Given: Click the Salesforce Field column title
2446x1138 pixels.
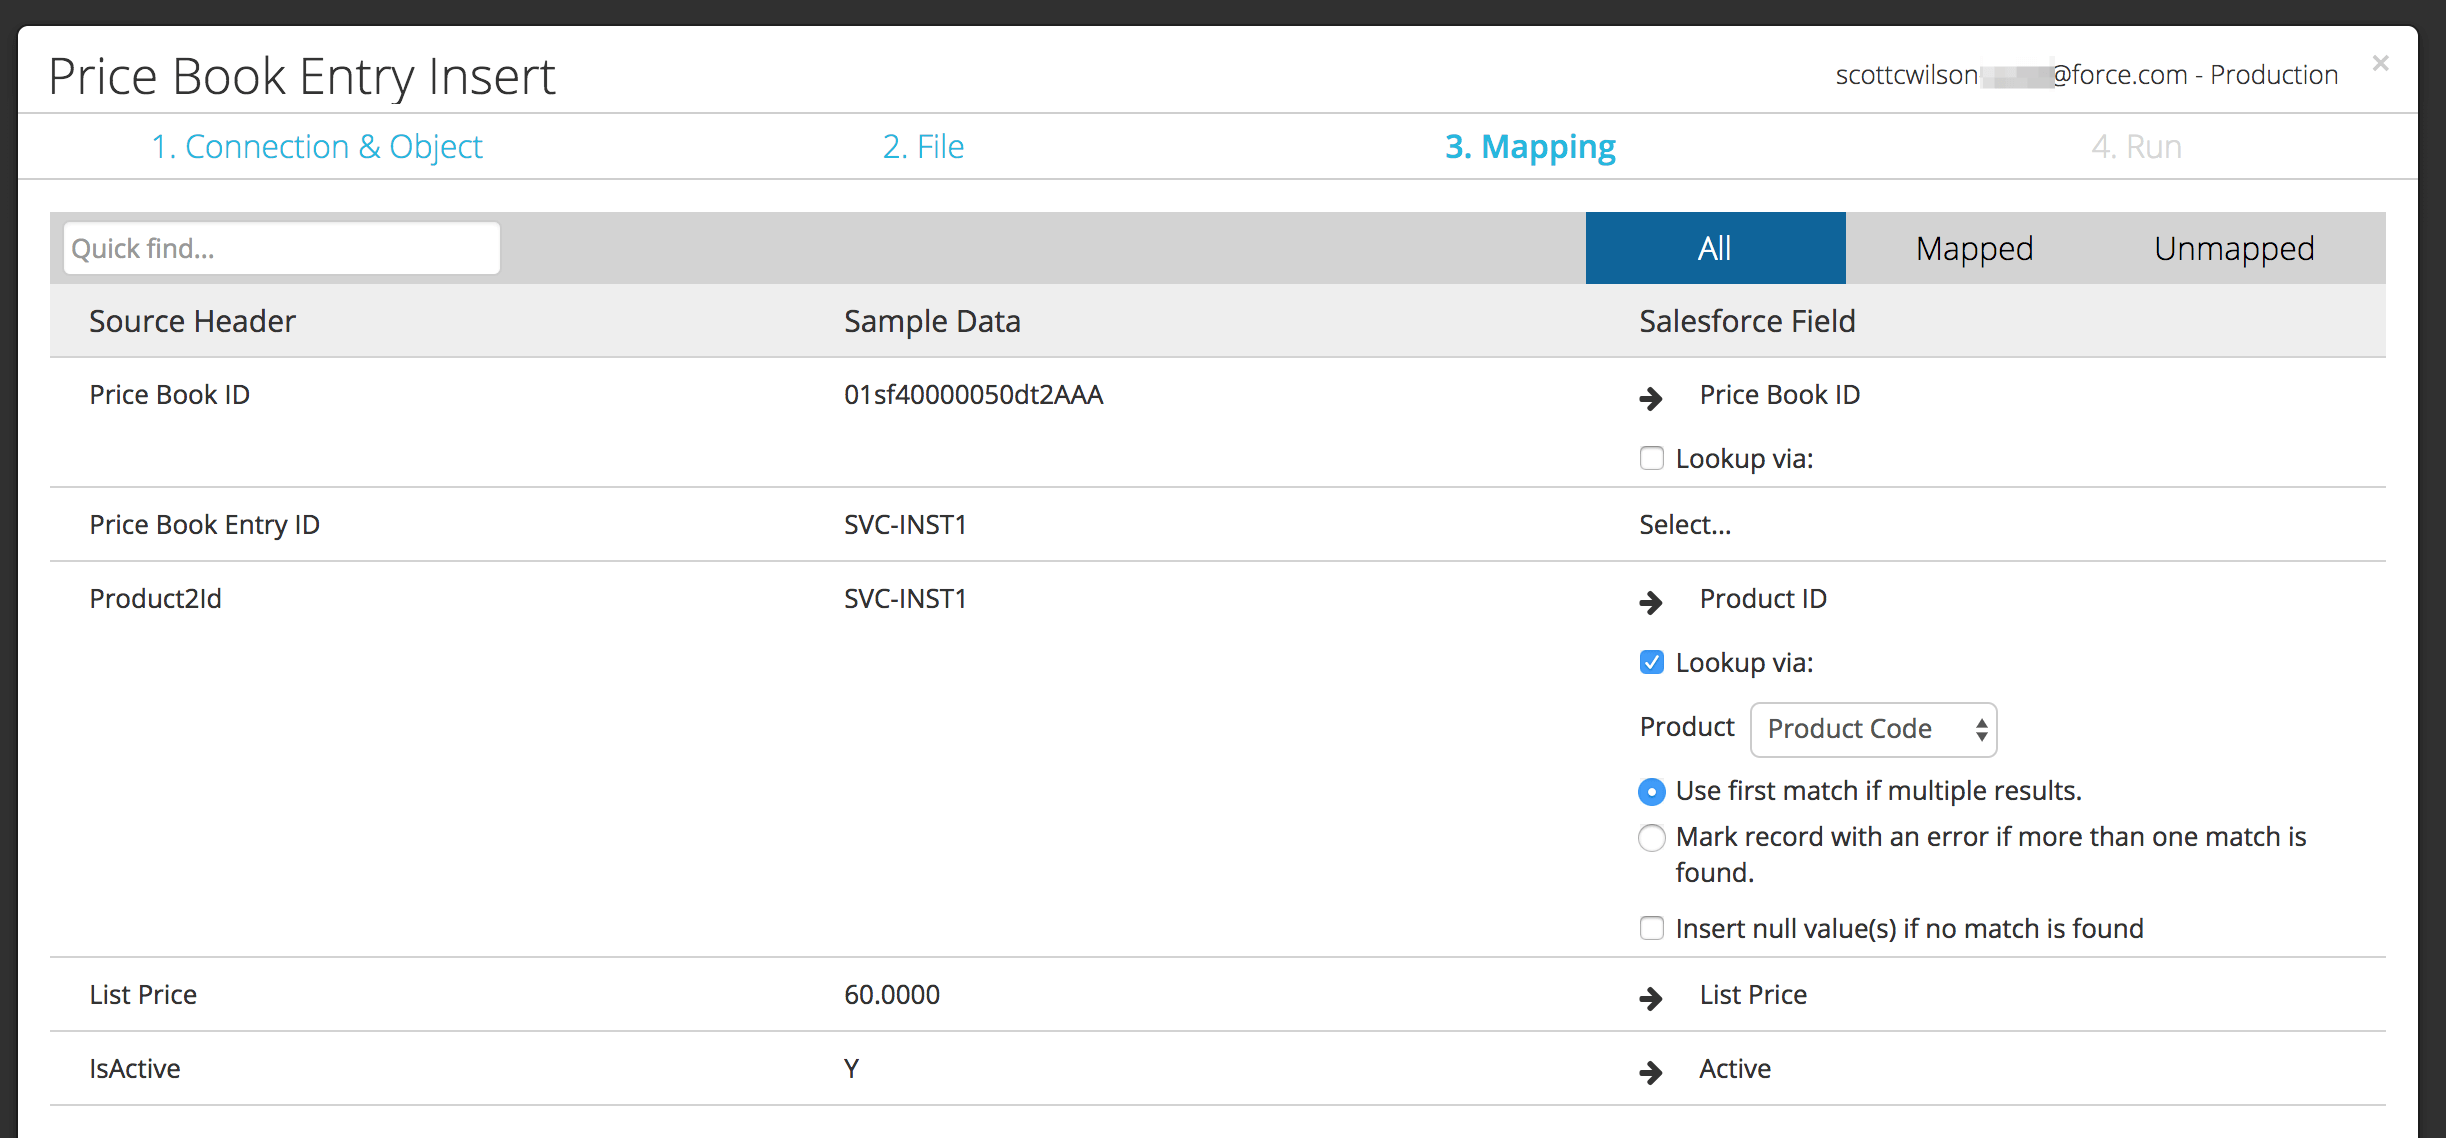Looking at the screenshot, I should coord(1747,321).
